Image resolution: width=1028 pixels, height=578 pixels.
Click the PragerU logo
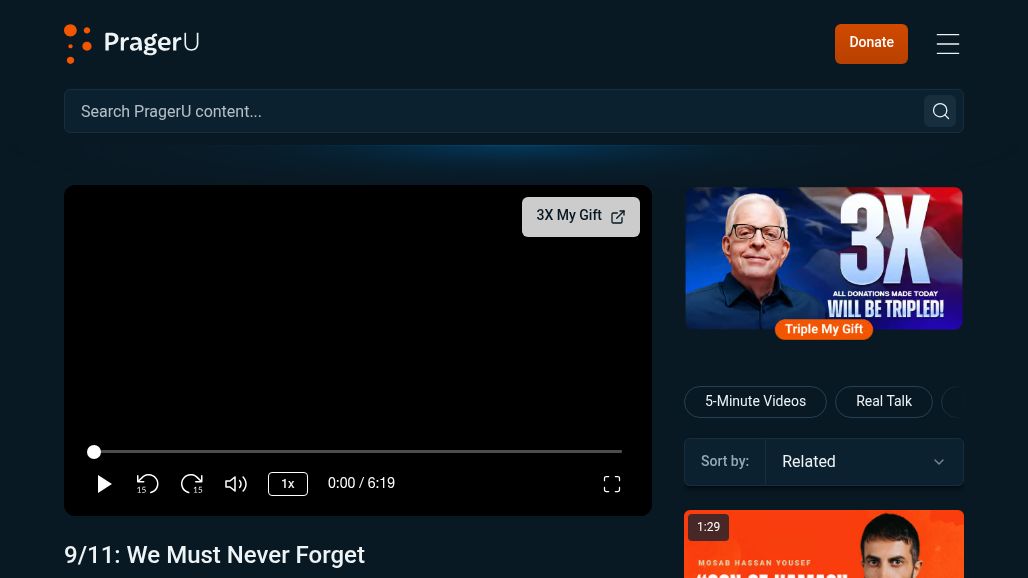coord(131,43)
